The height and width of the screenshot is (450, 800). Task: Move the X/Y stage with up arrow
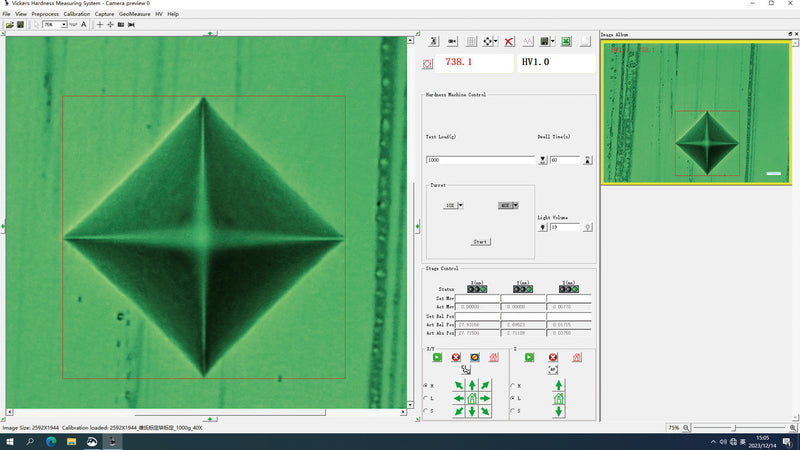coord(472,385)
